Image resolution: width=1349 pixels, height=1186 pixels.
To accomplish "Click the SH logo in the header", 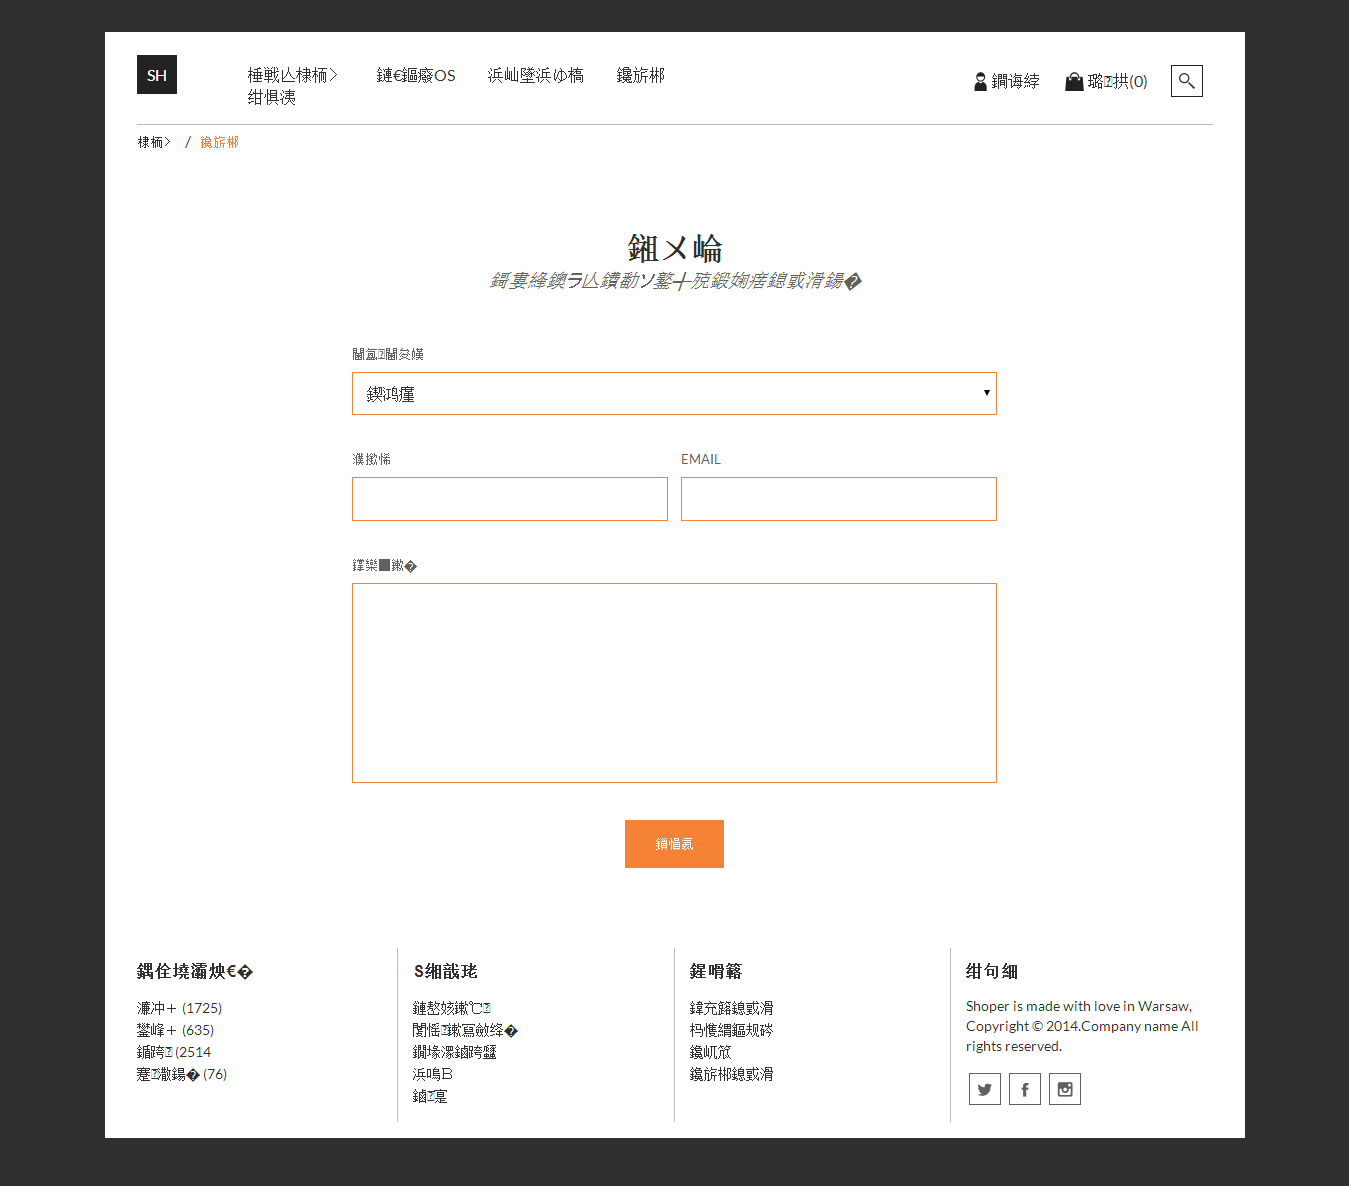I will [157, 75].
